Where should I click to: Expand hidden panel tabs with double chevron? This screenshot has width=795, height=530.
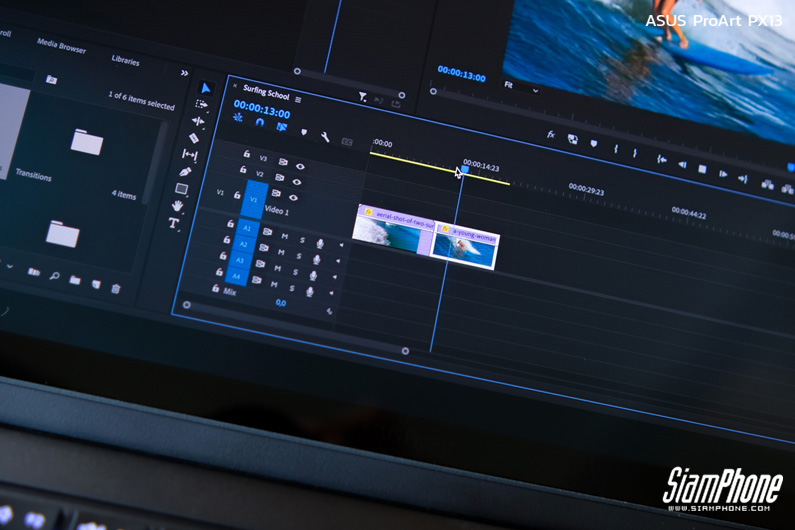click(x=184, y=73)
